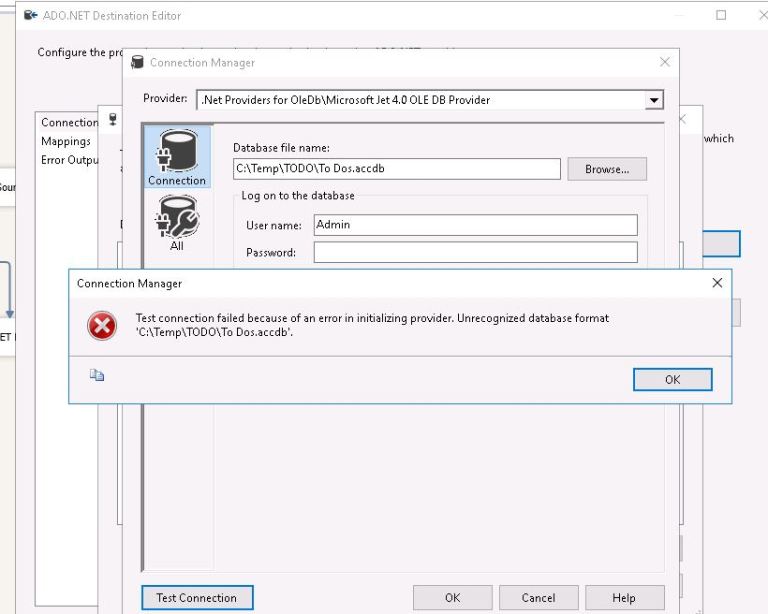The image size is (768, 614).
Task: Cancel the Connection Manager dialog
Action: click(x=538, y=598)
